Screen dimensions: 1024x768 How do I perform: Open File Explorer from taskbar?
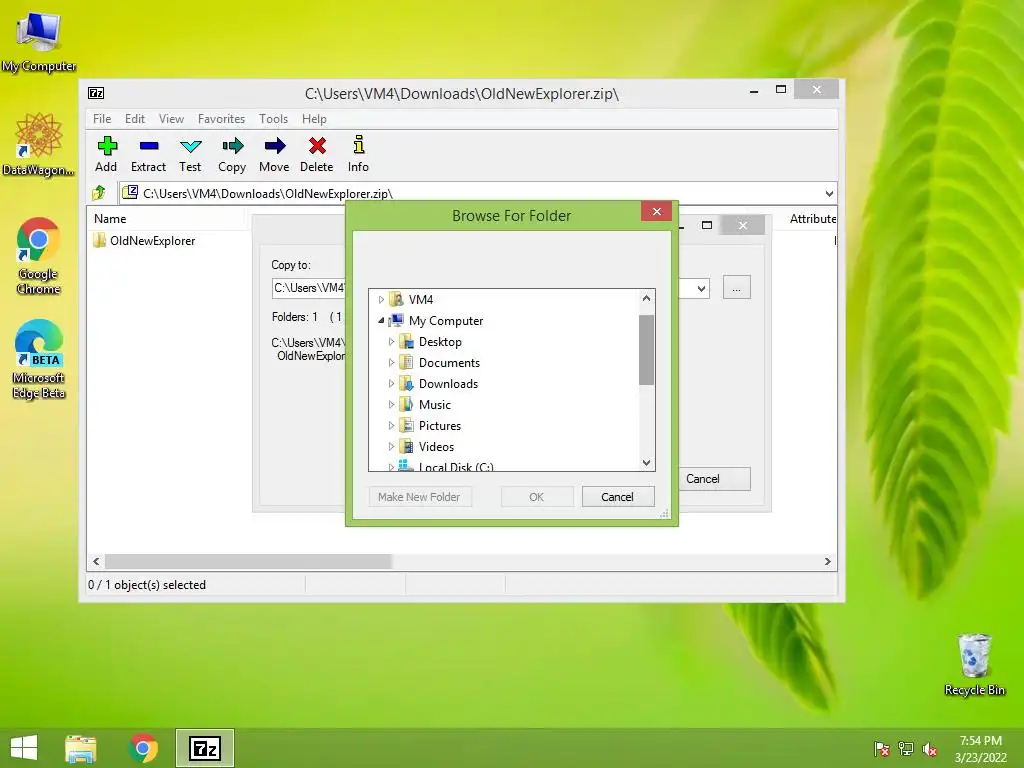[81, 748]
